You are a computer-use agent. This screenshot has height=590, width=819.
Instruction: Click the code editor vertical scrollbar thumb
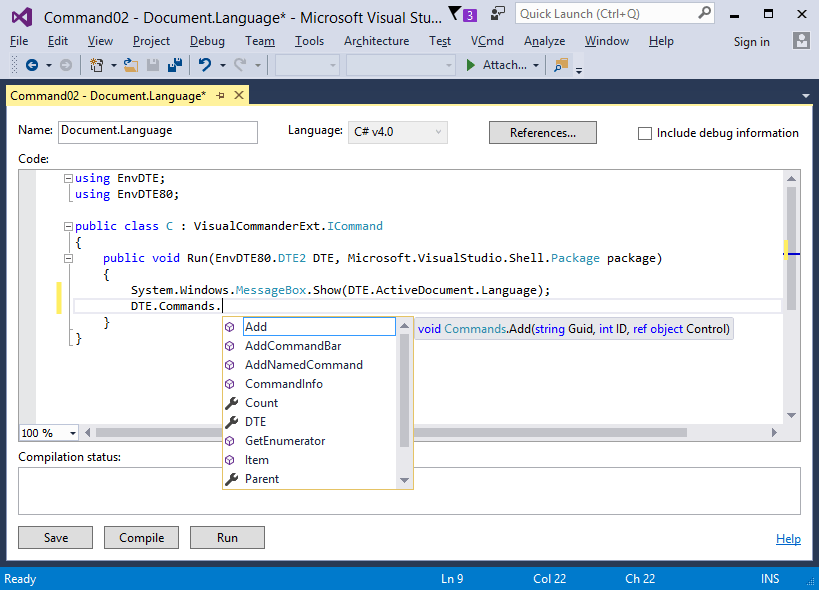(791, 249)
